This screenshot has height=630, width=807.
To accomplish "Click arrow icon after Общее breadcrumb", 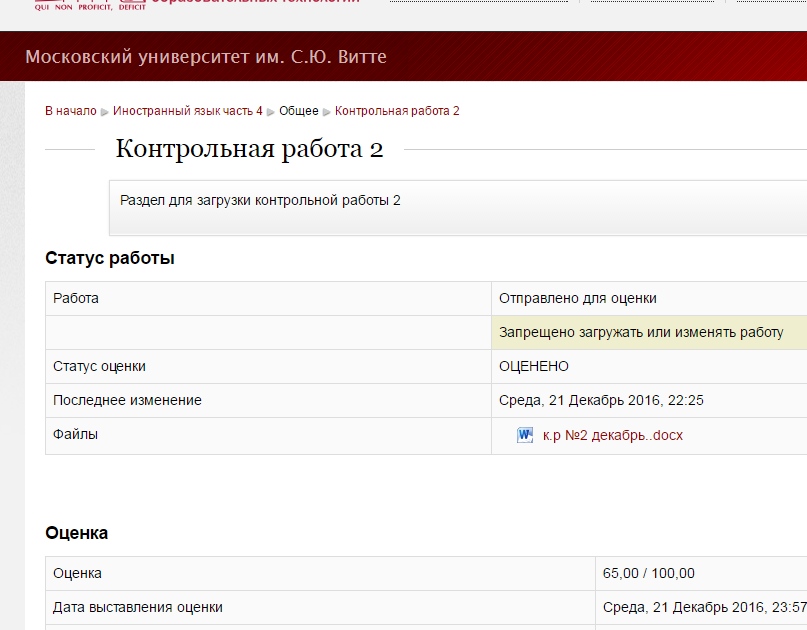I will (327, 111).
